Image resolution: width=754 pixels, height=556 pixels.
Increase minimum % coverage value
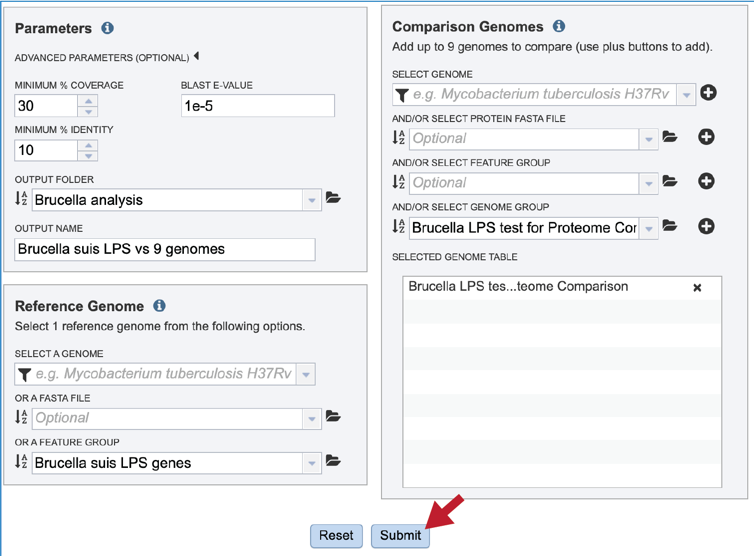(x=88, y=100)
